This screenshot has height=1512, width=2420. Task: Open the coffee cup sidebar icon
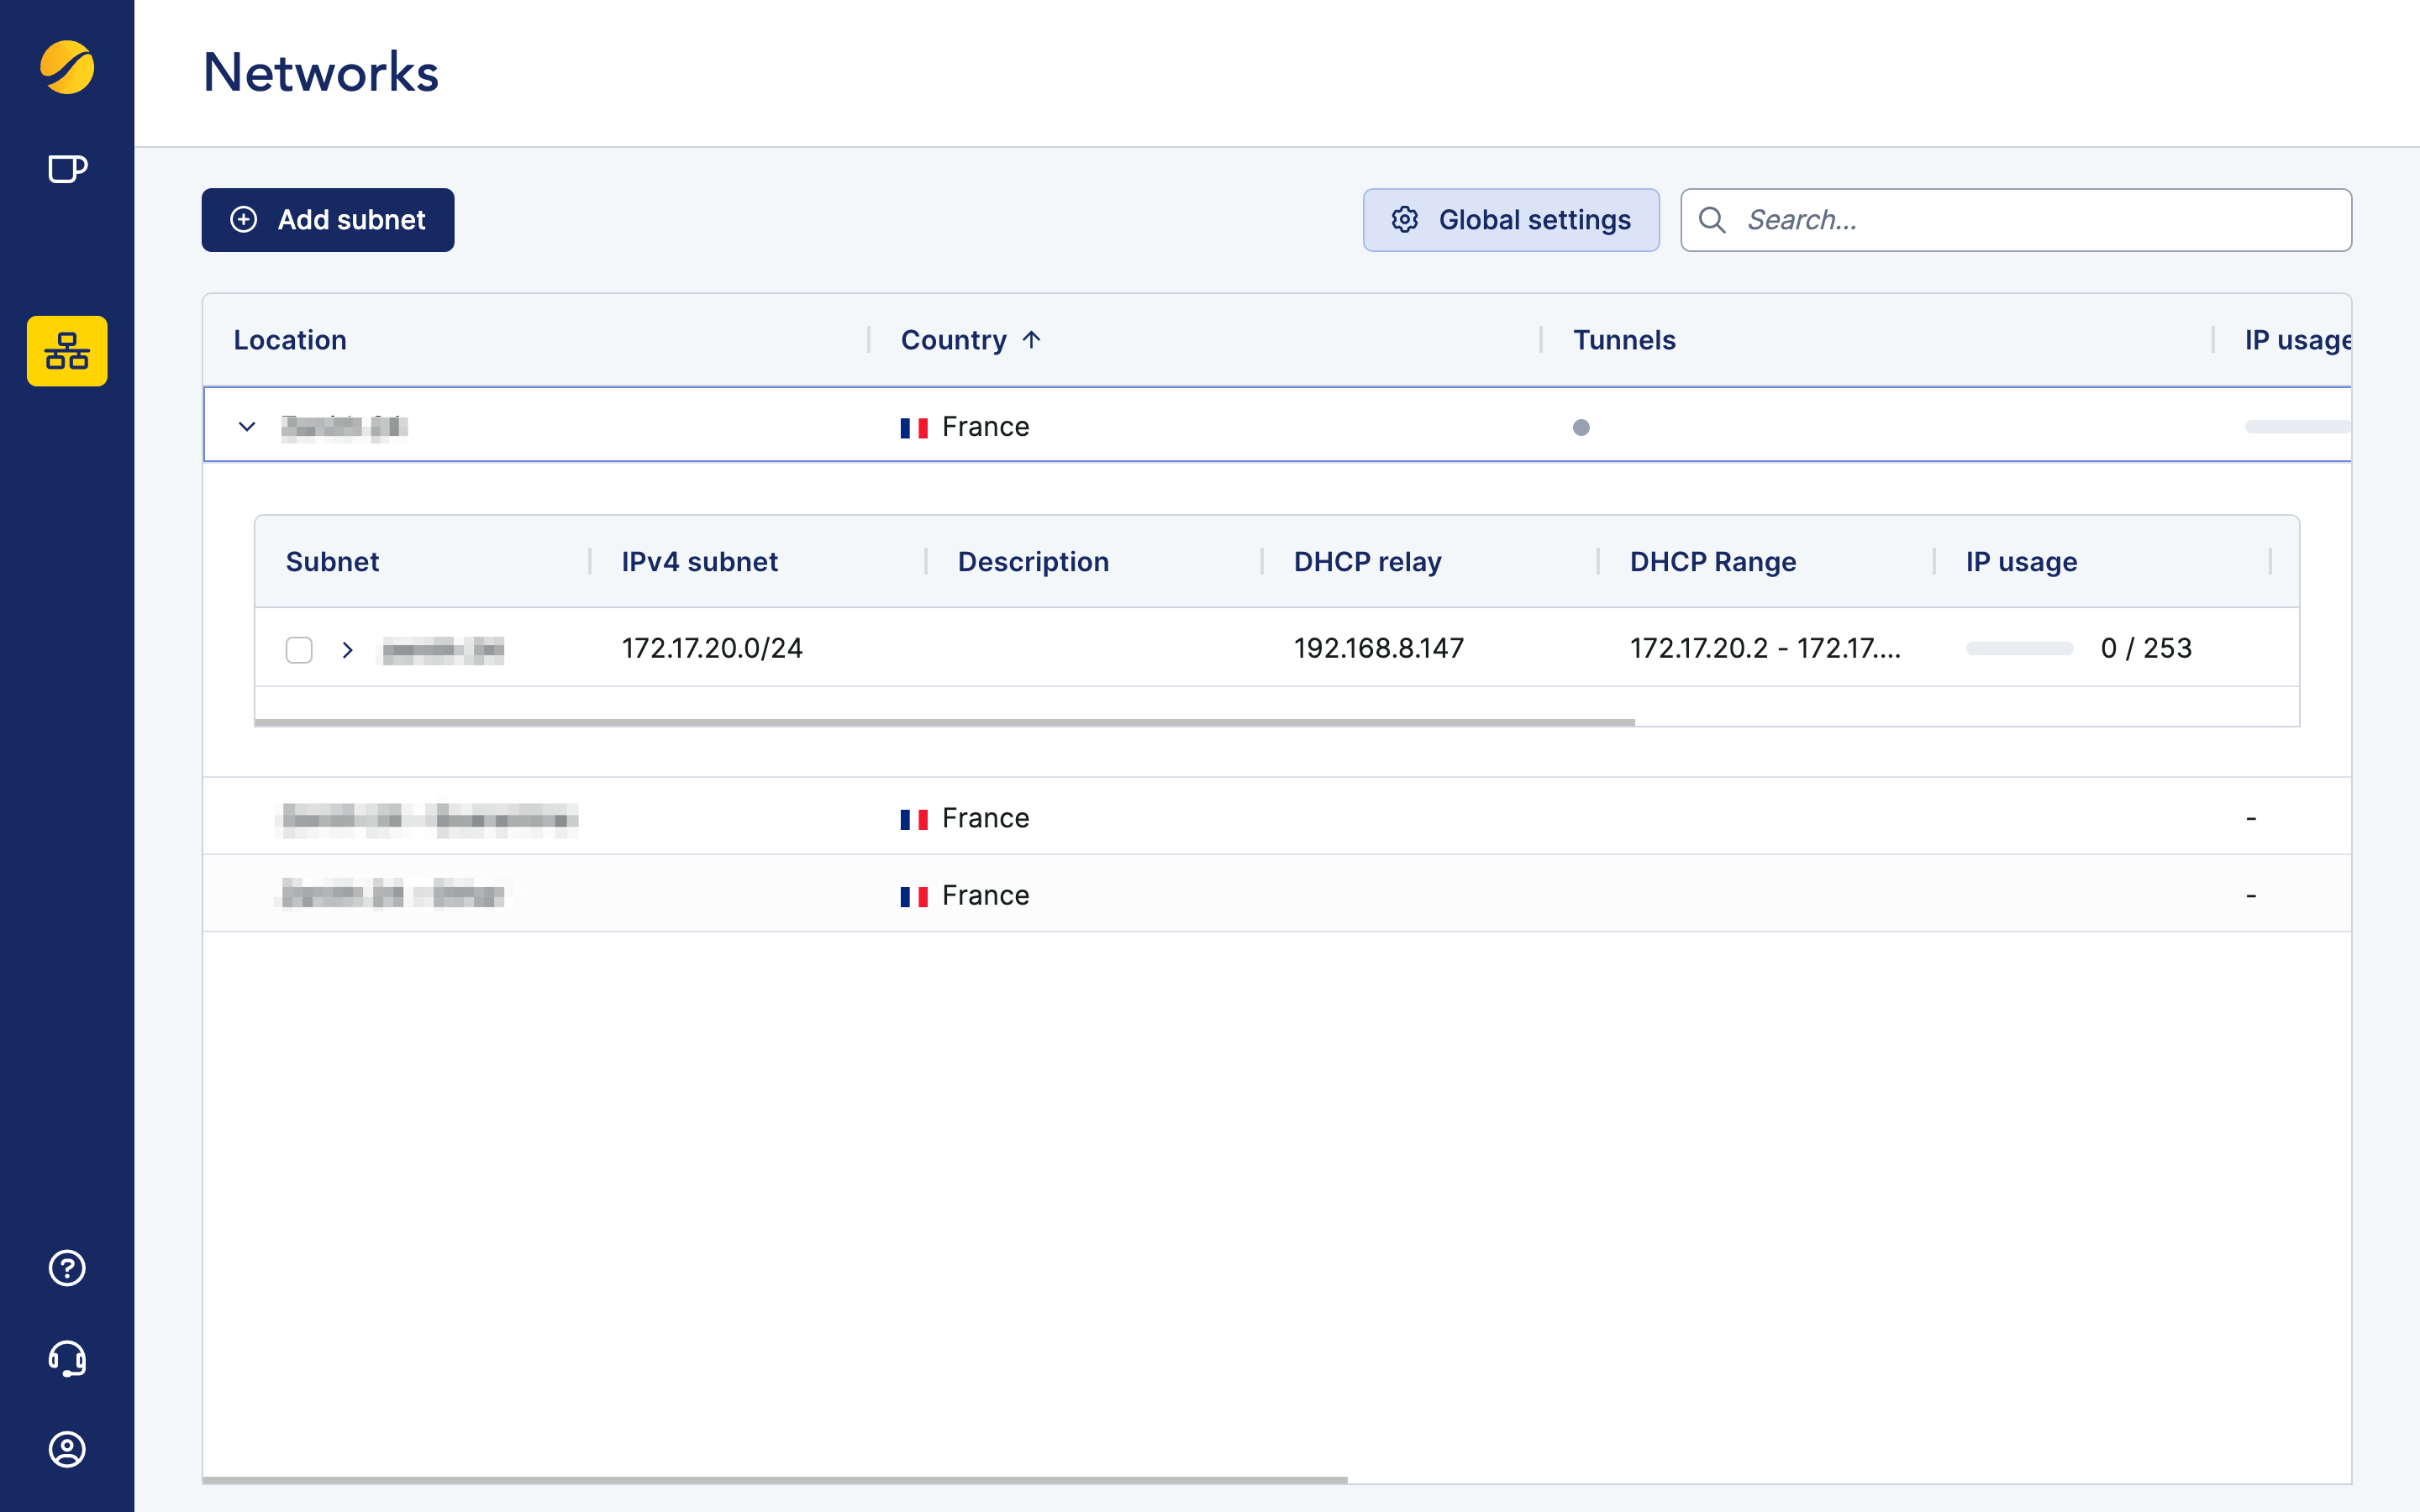point(67,169)
